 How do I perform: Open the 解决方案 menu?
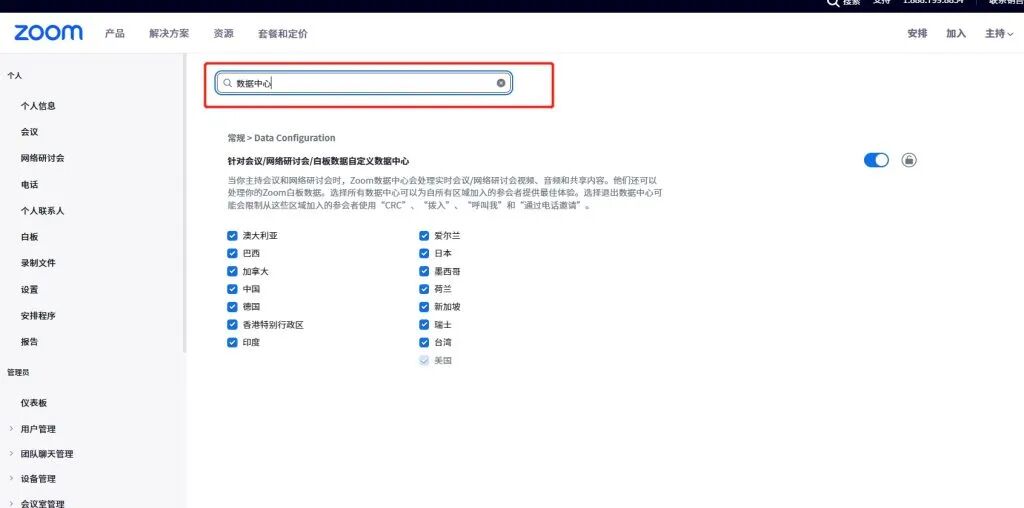point(169,33)
